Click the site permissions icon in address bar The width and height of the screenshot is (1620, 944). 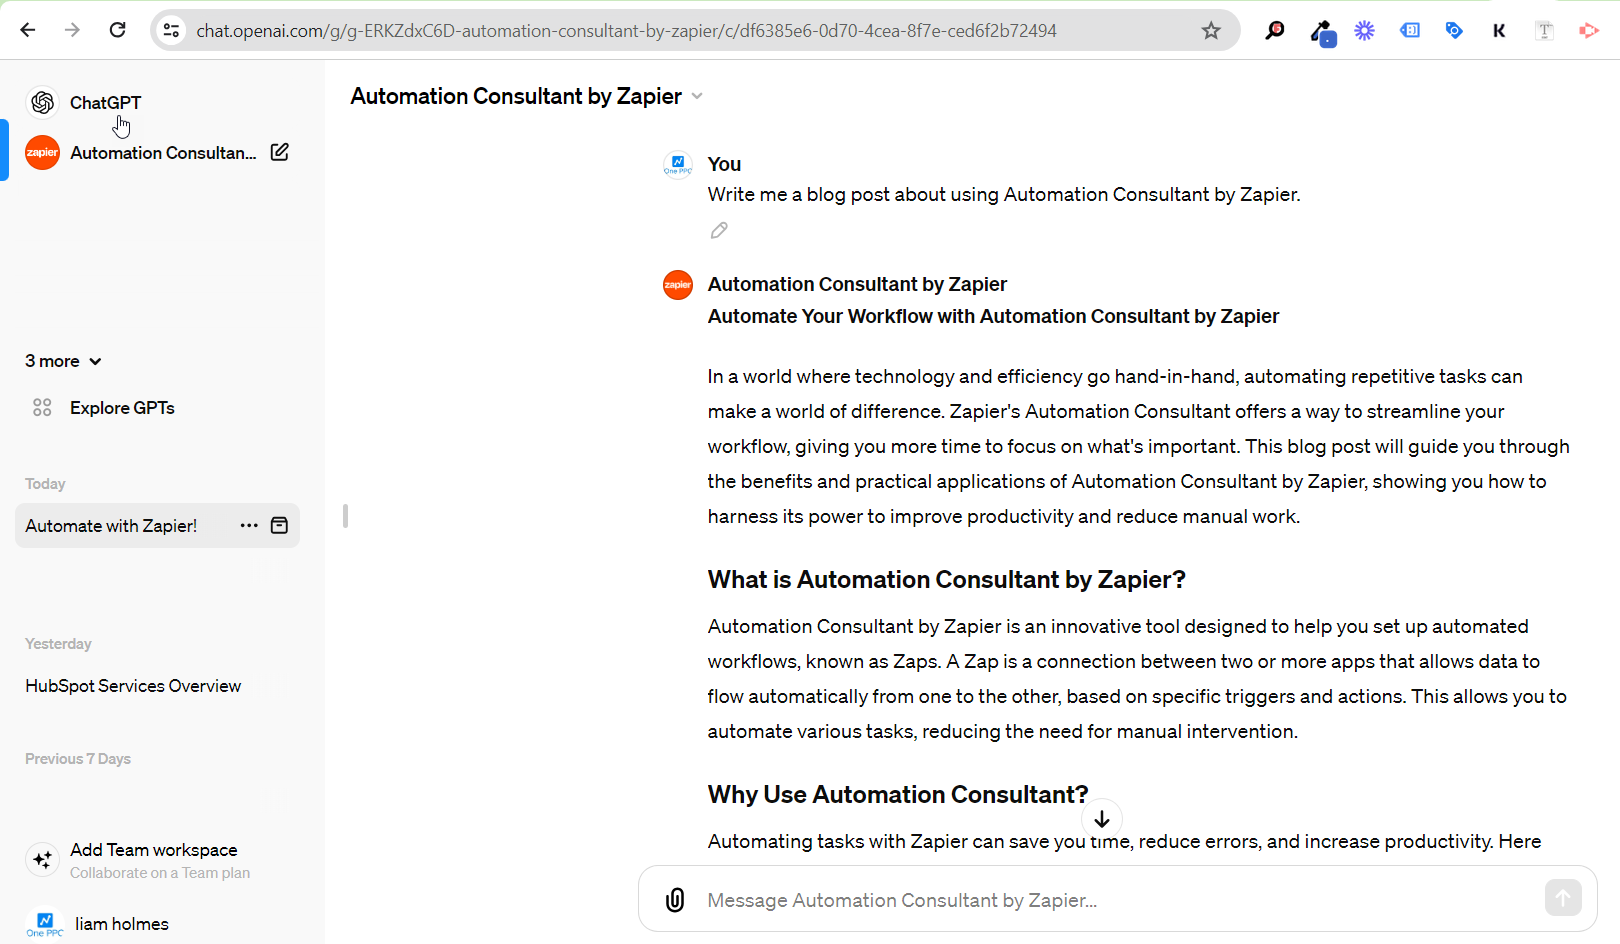(171, 30)
